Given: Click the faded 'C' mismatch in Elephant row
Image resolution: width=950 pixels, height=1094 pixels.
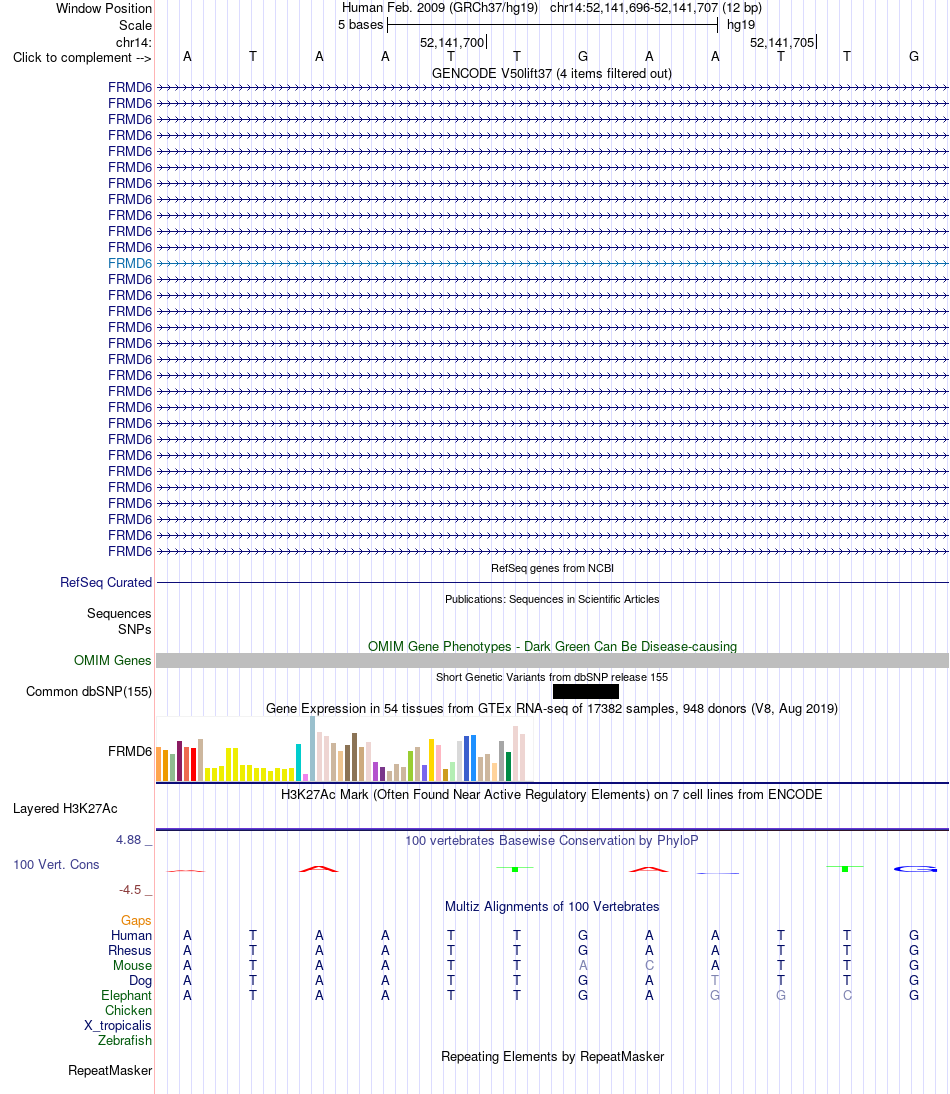Looking at the screenshot, I should (x=847, y=996).
